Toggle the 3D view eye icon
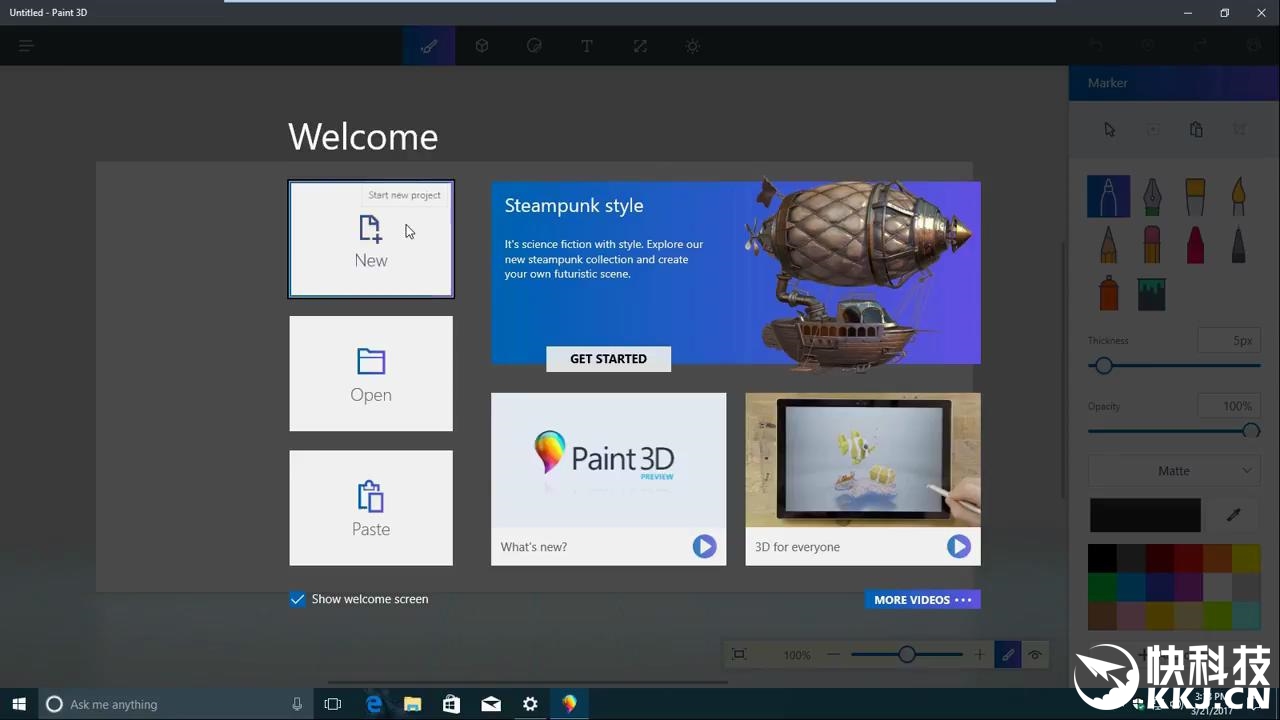Image resolution: width=1280 pixels, height=720 pixels. [x=1035, y=655]
